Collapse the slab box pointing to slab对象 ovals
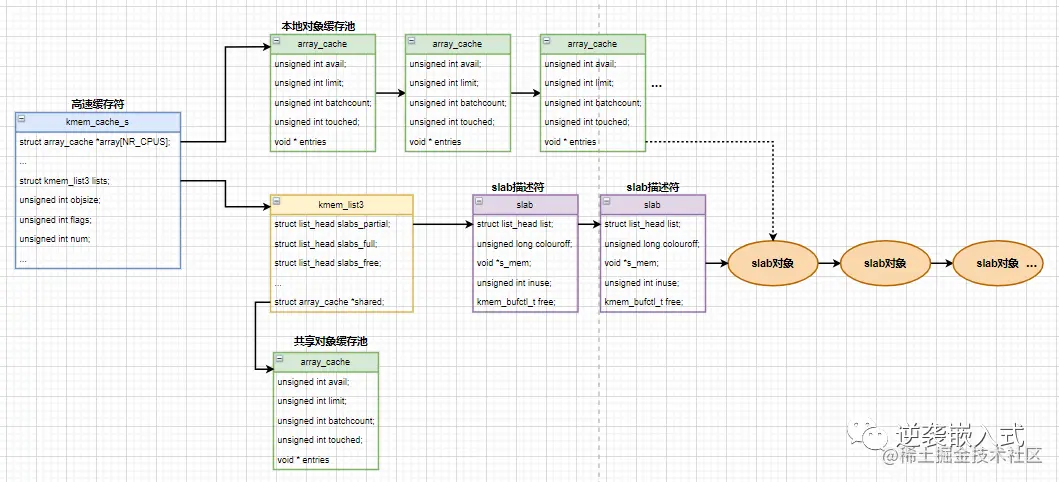The image size is (1059, 482). [607, 203]
